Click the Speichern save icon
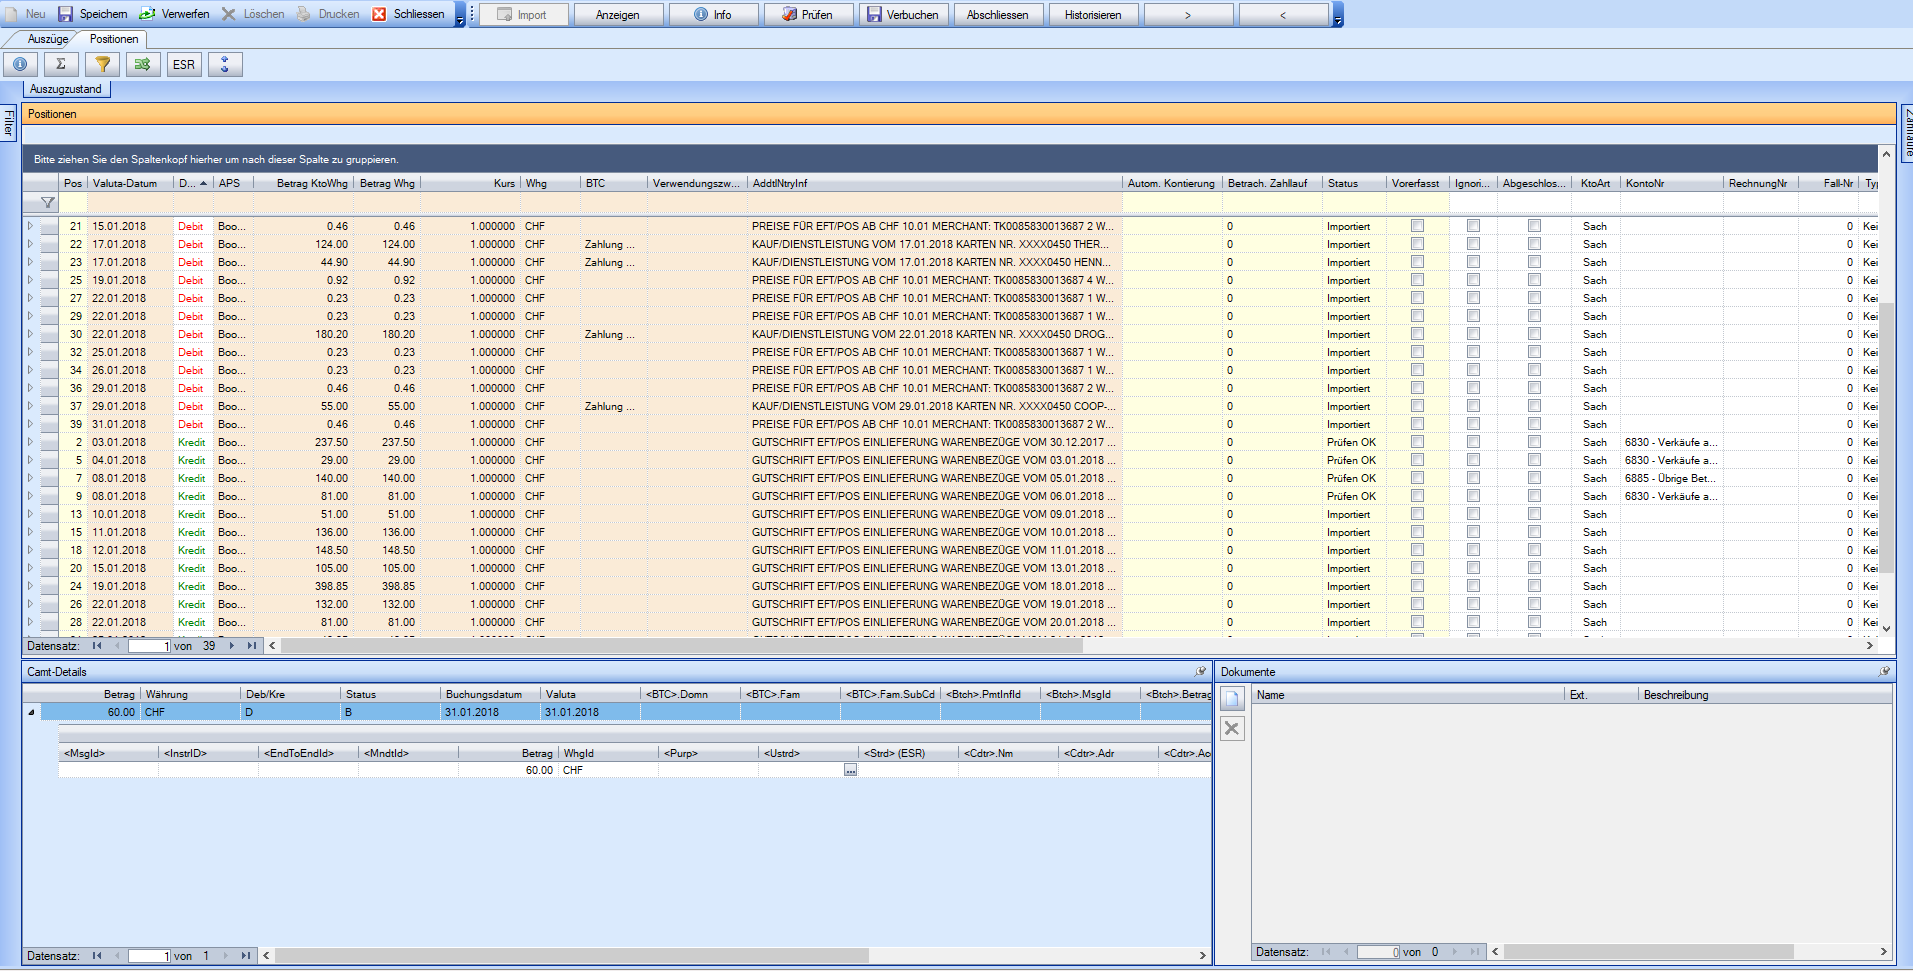1913x971 pixels. pyautogui.click(x=66, y=14)
